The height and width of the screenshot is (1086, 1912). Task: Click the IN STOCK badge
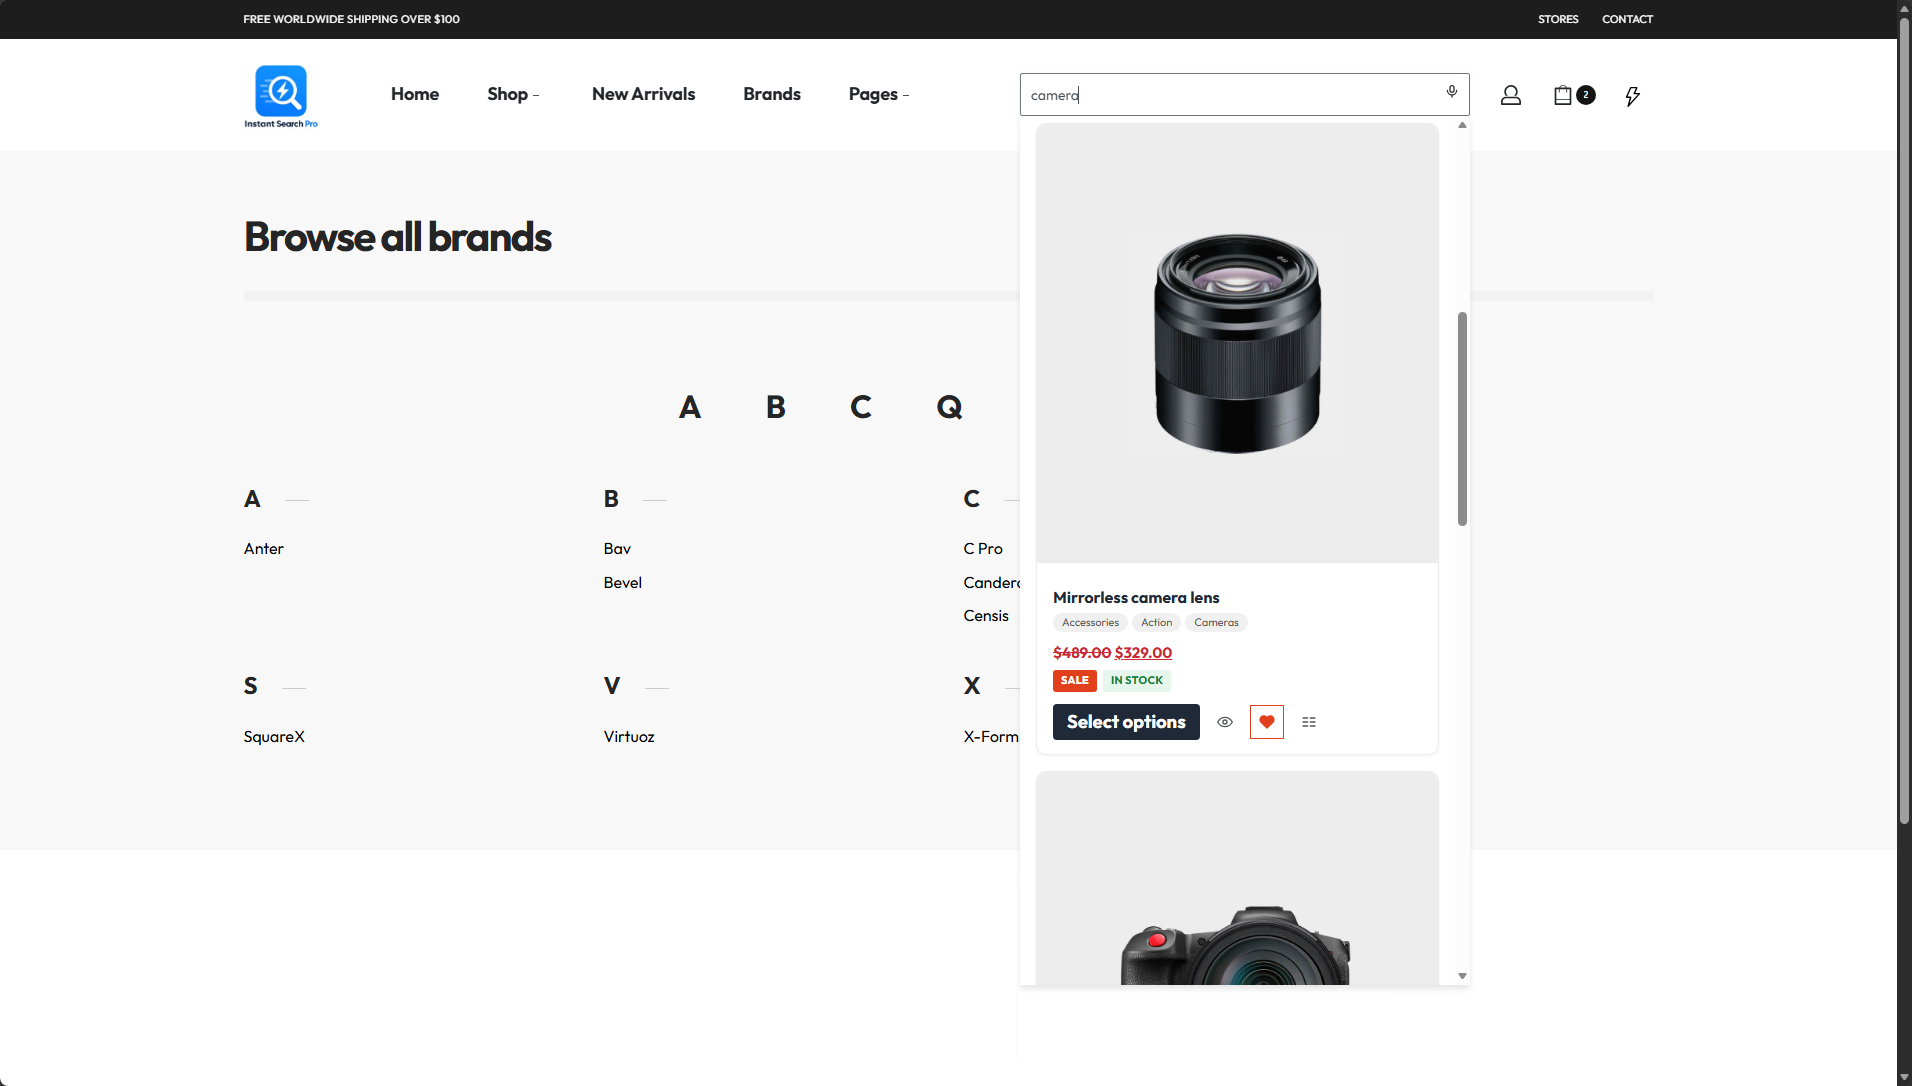(1137, 681)
